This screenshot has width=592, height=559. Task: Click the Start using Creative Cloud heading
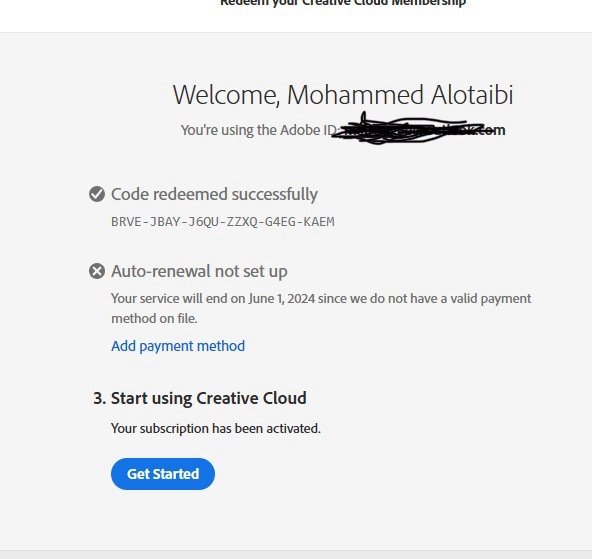pos(209,398)
